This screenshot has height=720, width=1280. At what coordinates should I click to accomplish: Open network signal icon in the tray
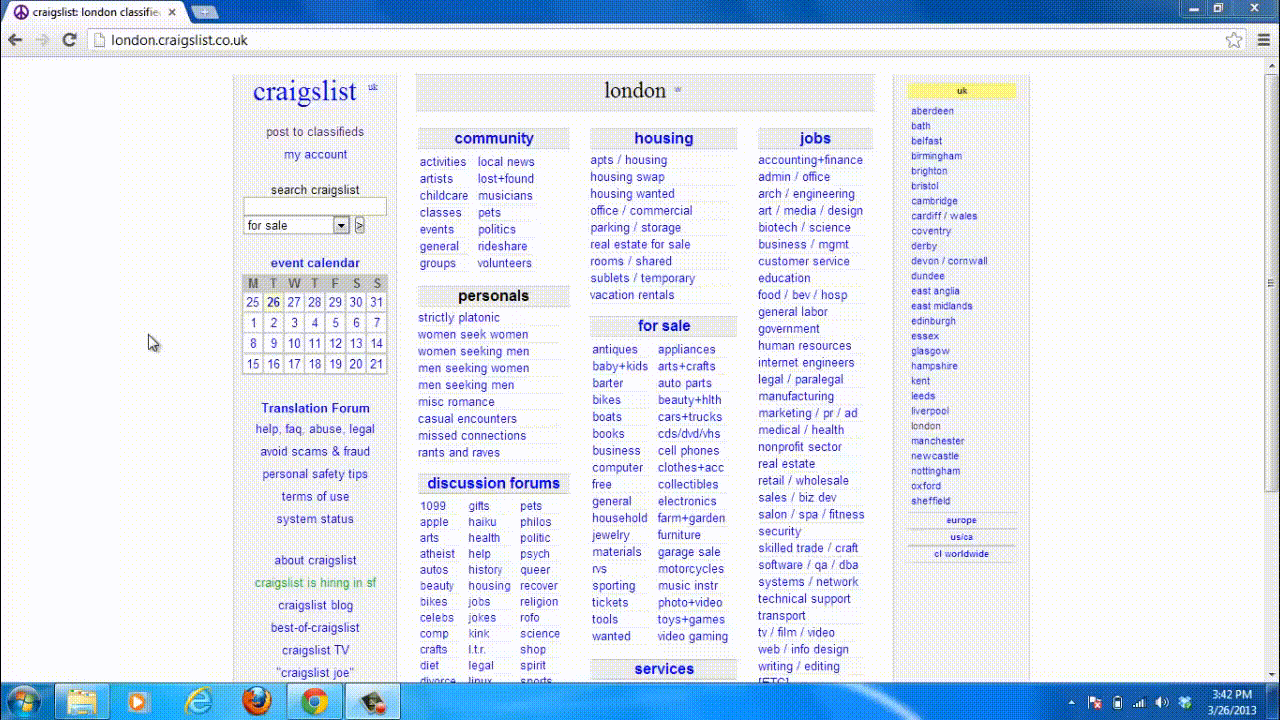1140,703
